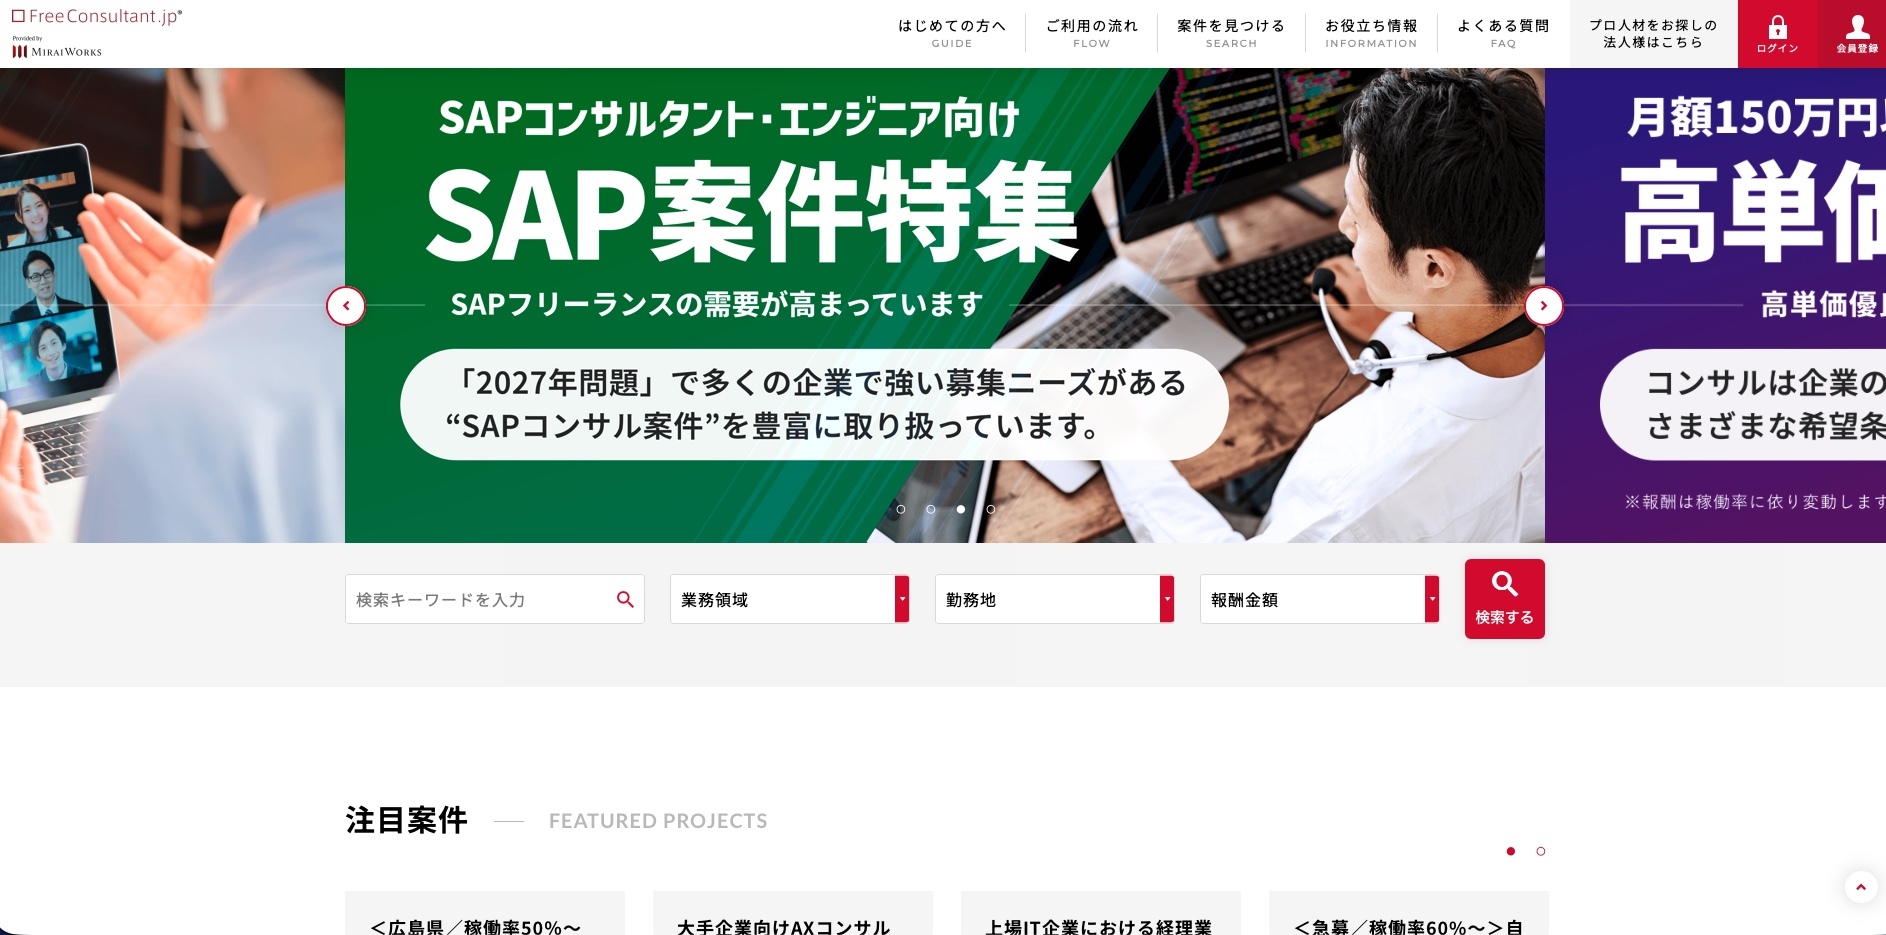Select second featured projects page dot

click(1541, 851)
